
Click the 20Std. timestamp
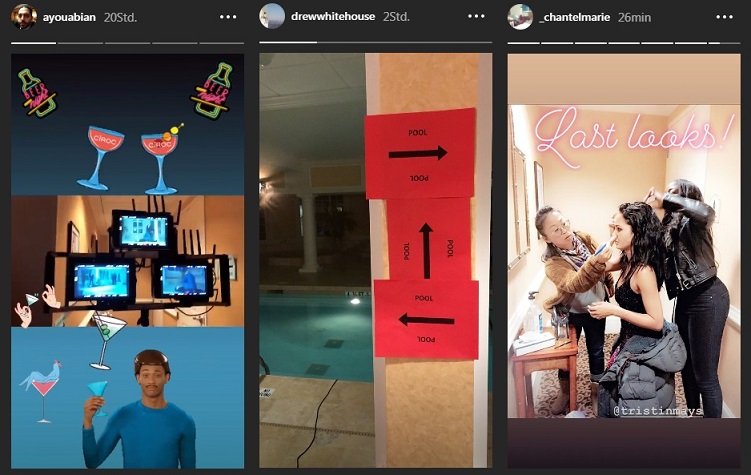(120, 17)
